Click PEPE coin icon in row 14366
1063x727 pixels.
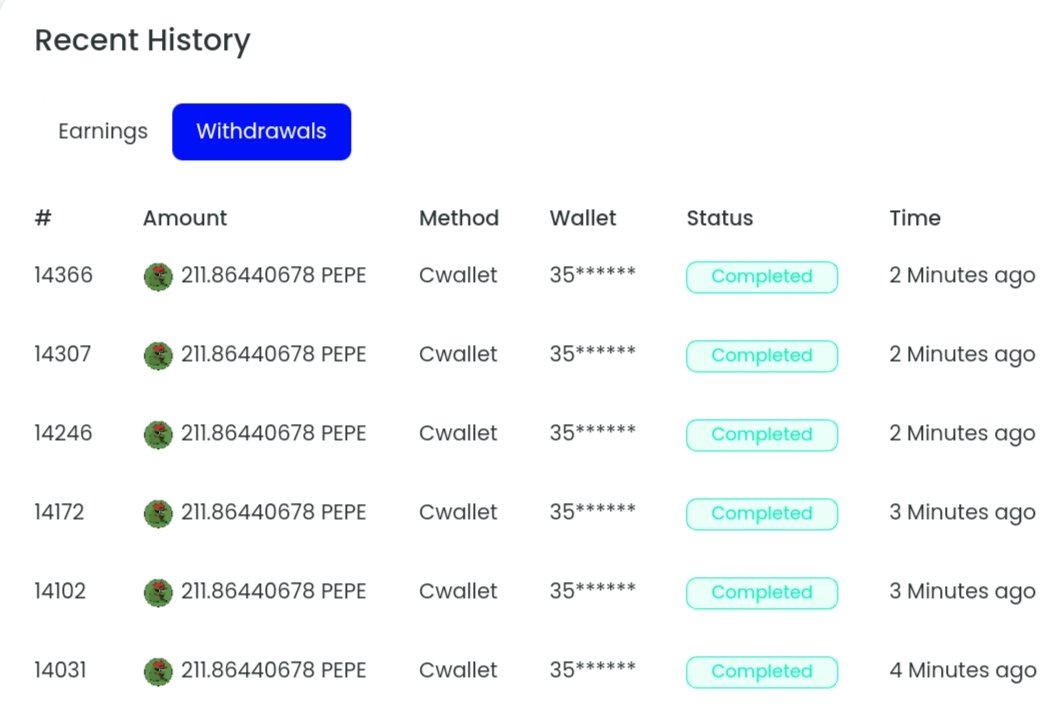[x=158, y=277]
